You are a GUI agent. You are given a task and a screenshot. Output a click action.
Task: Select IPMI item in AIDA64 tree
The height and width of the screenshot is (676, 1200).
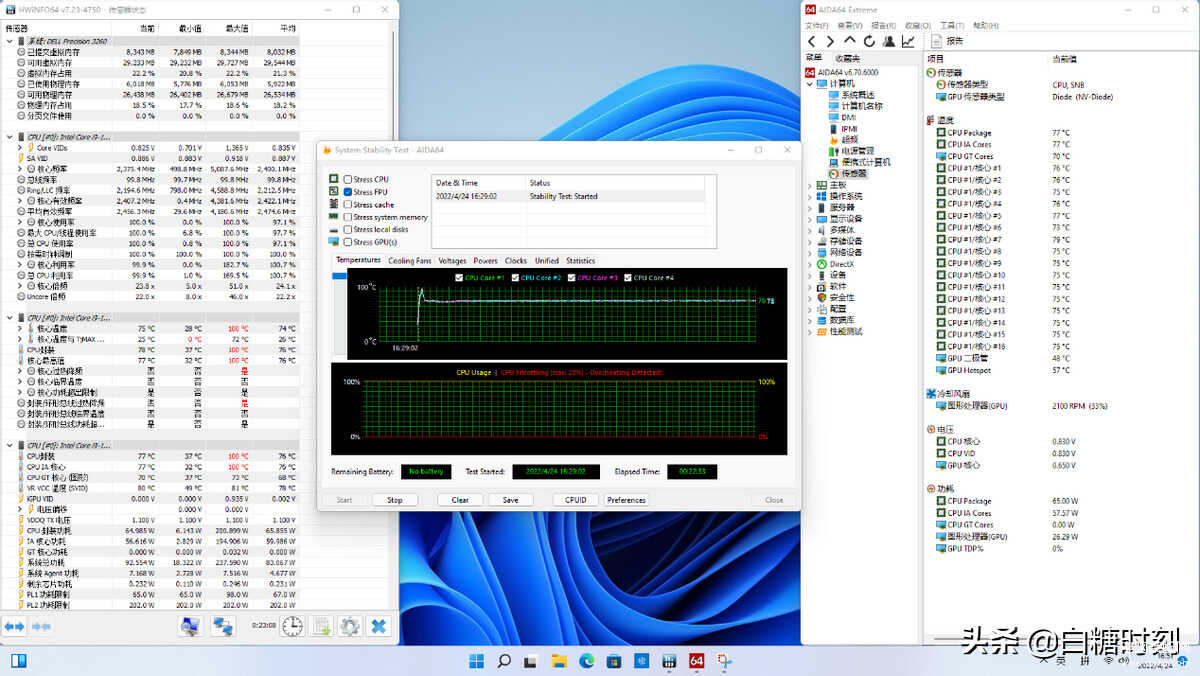click(x=843, y=128)
